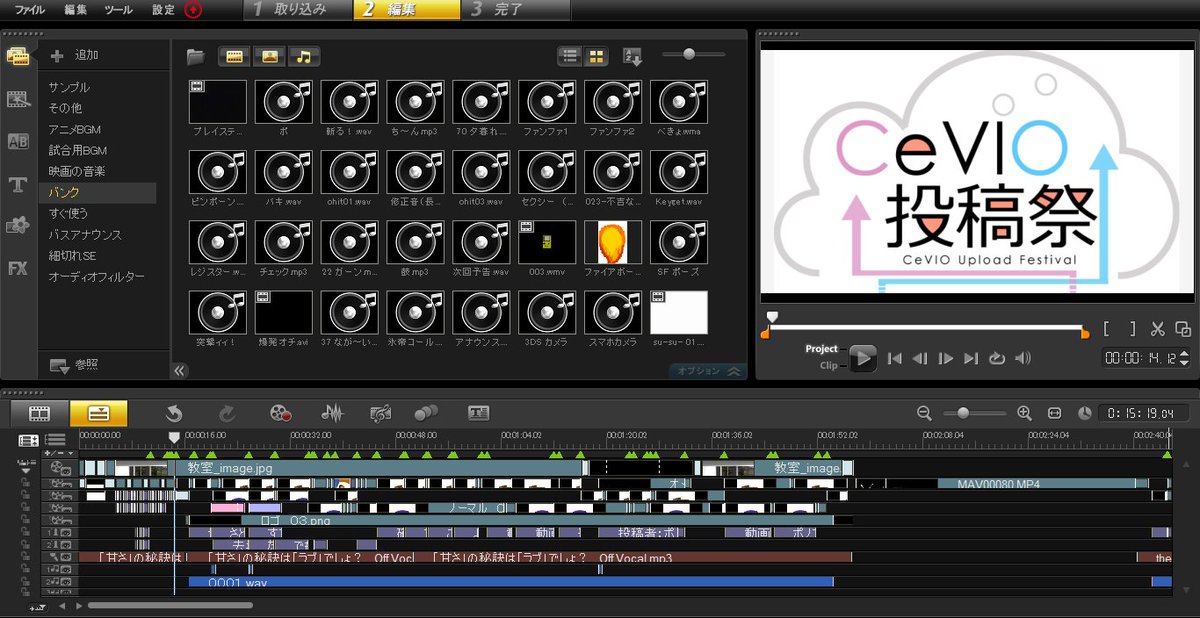Click the preview scrubber bar
This screenshot has height=618, width=1200.
pos(927,328)
